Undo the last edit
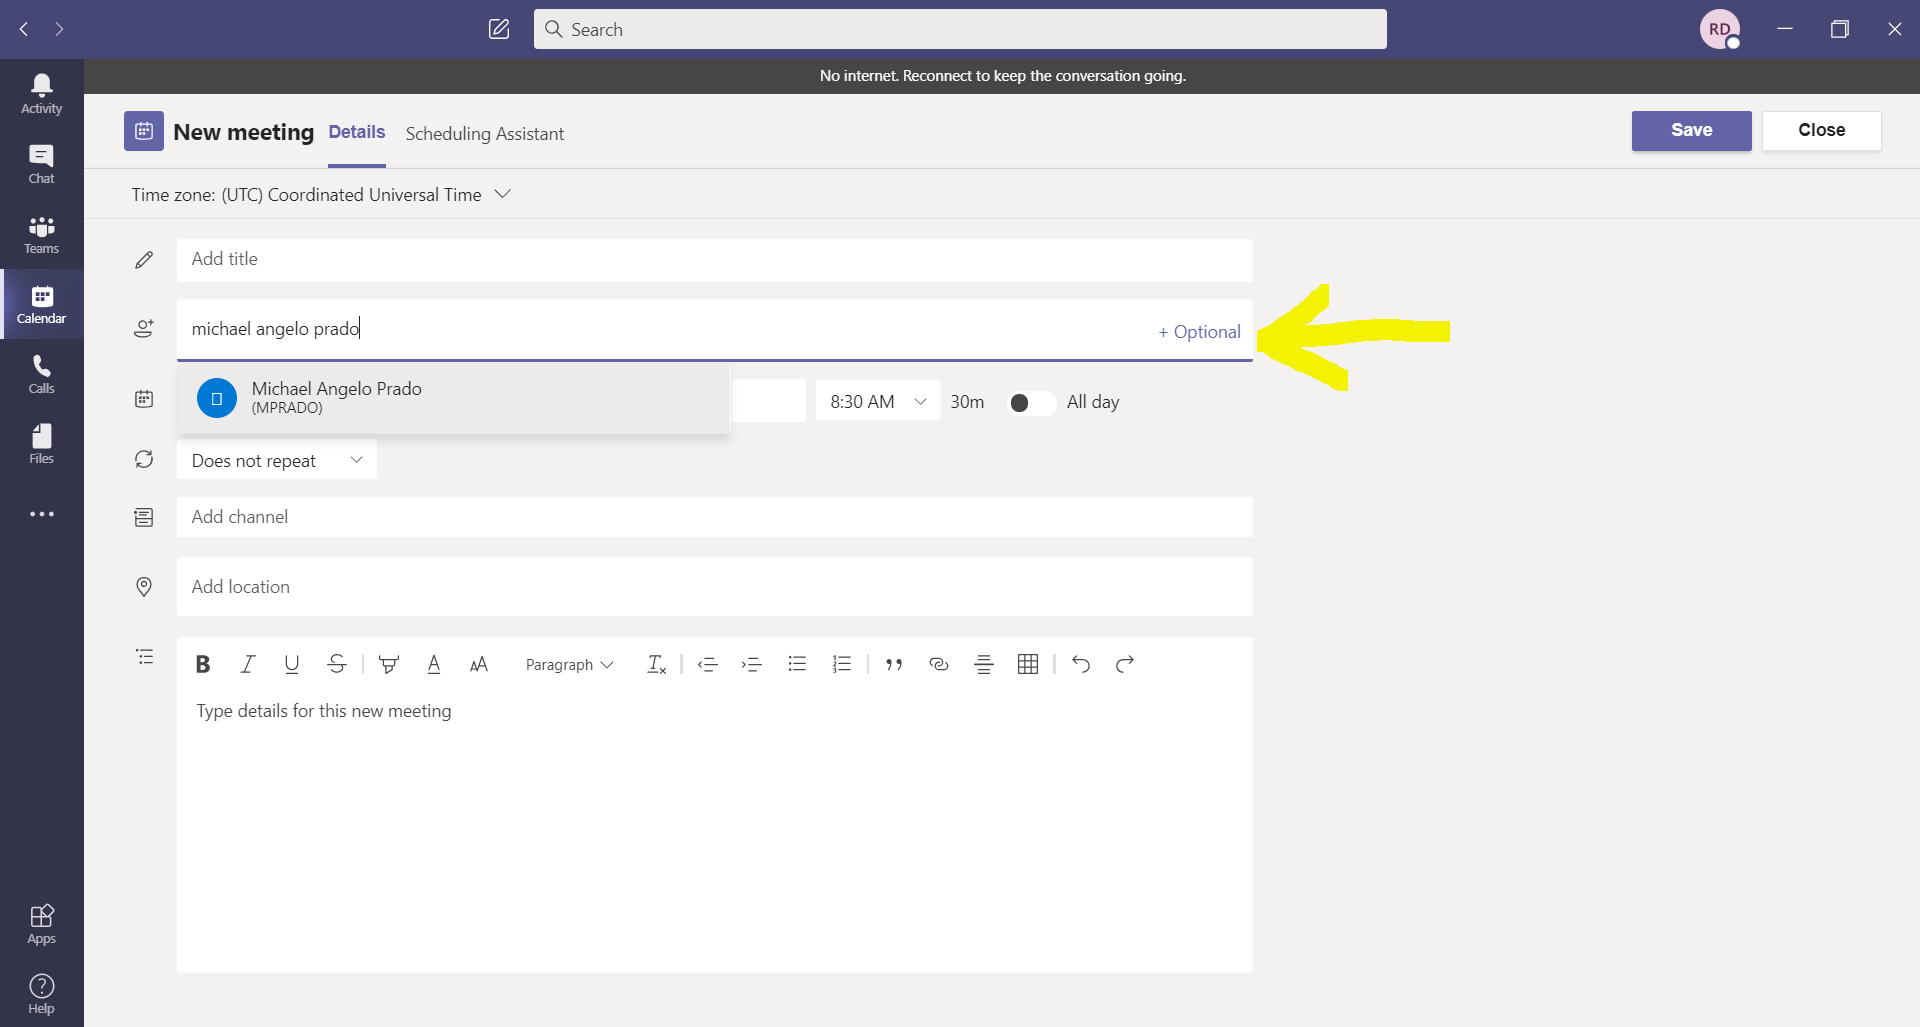This screenshot has width=1920, height=1027. [x=1081, y=664]
